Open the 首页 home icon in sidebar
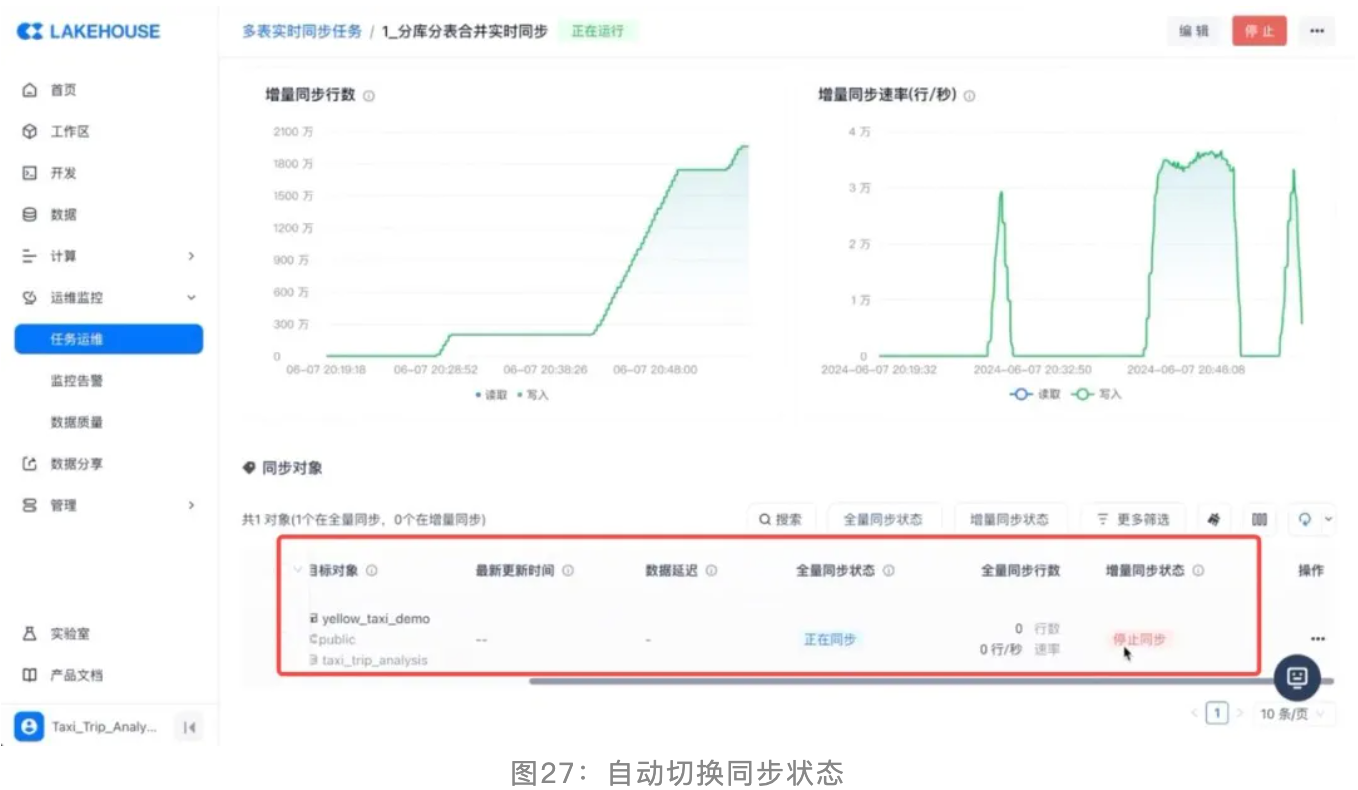Viewport: 1358px width, 790px height. click(x=30, y=90)
